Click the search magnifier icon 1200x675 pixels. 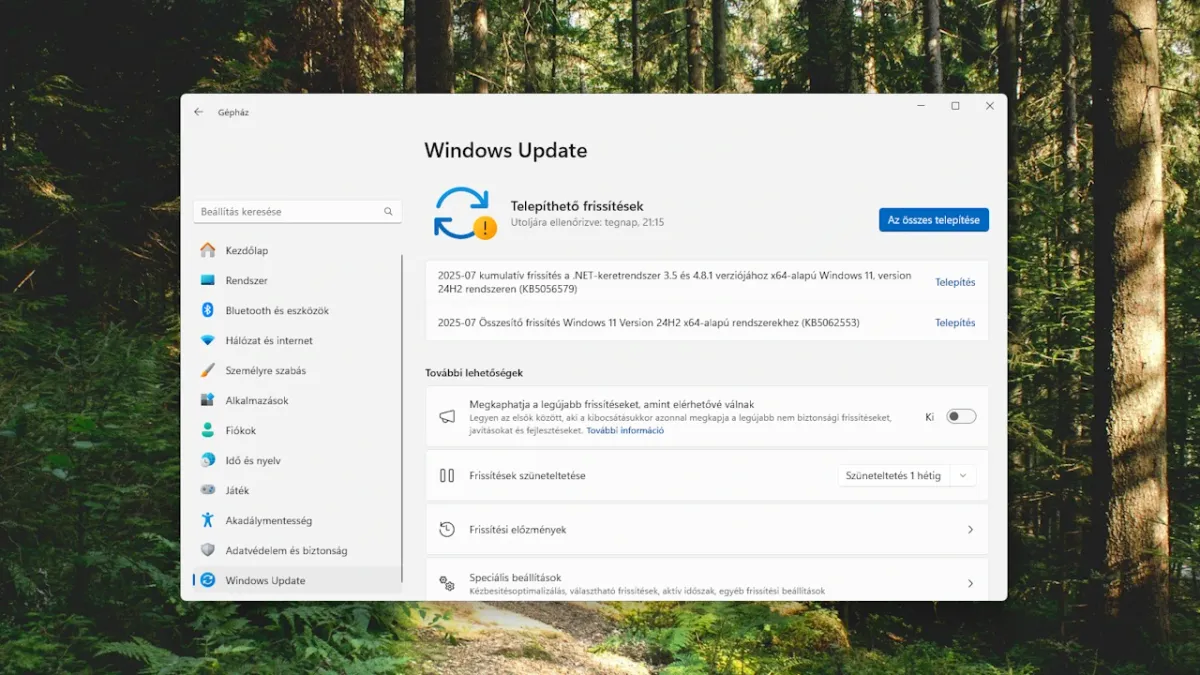pyautogui.click(x=388, y=212)
